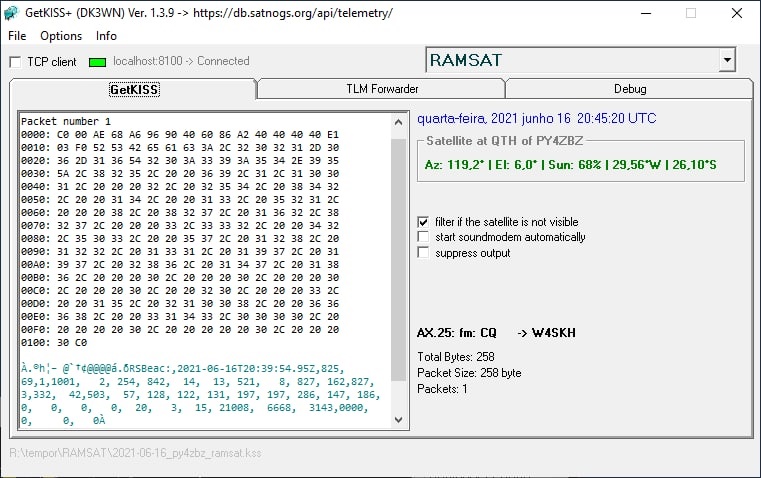This screenshot has width=761, height=478.
Task: Click the GetKISS+ application icon in title bar
Action: click(11, 13)
